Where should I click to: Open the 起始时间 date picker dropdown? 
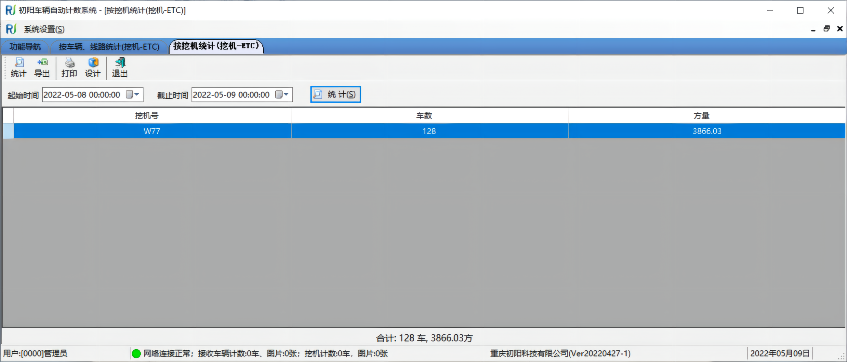point(133,95)
